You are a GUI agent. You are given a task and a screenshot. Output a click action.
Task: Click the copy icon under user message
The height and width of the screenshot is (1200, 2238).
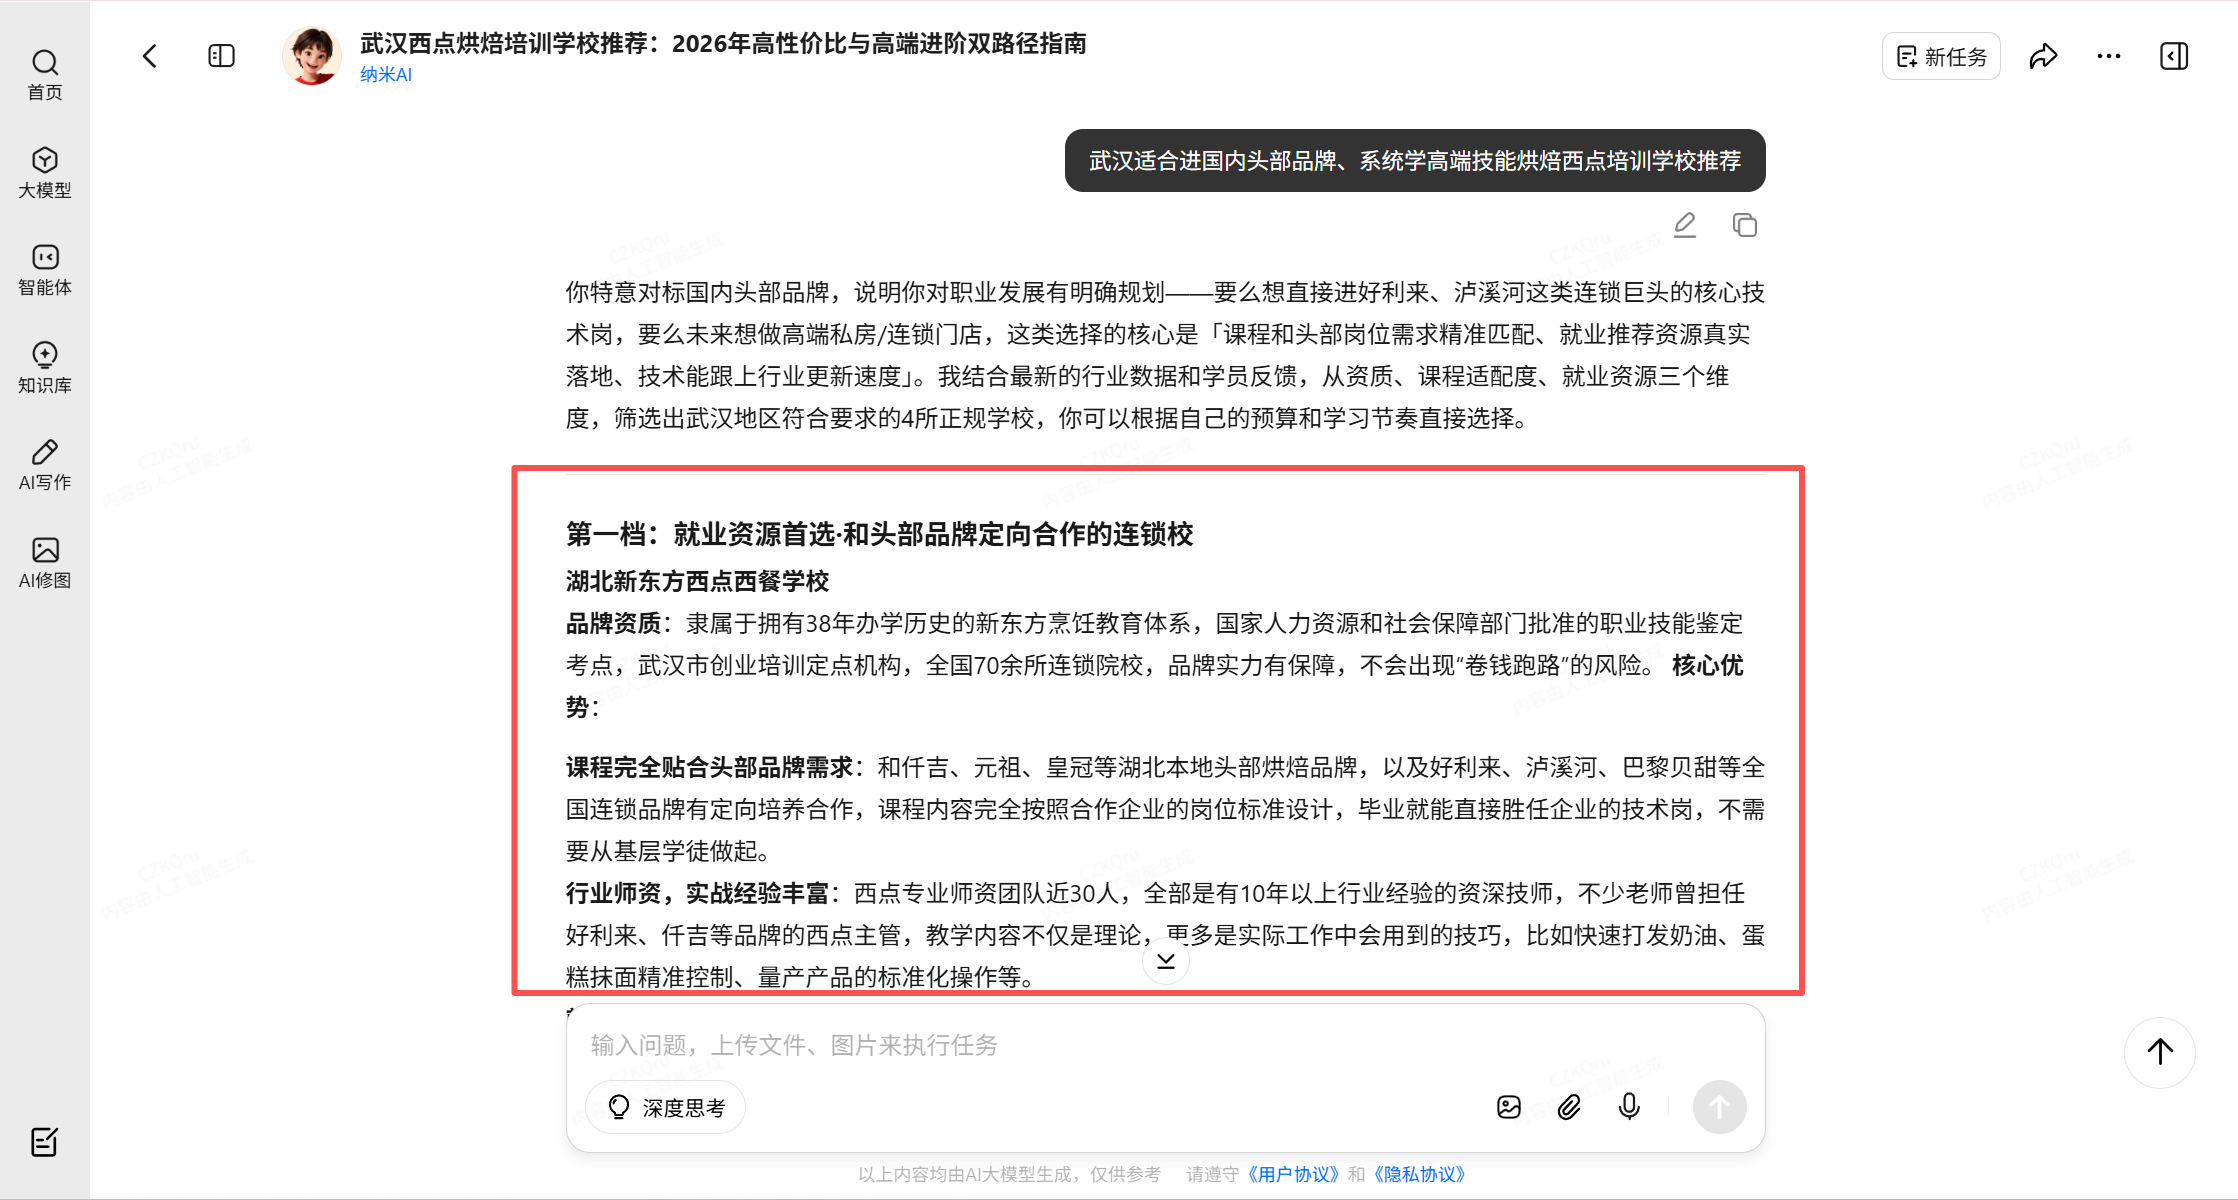(1744, 225)
